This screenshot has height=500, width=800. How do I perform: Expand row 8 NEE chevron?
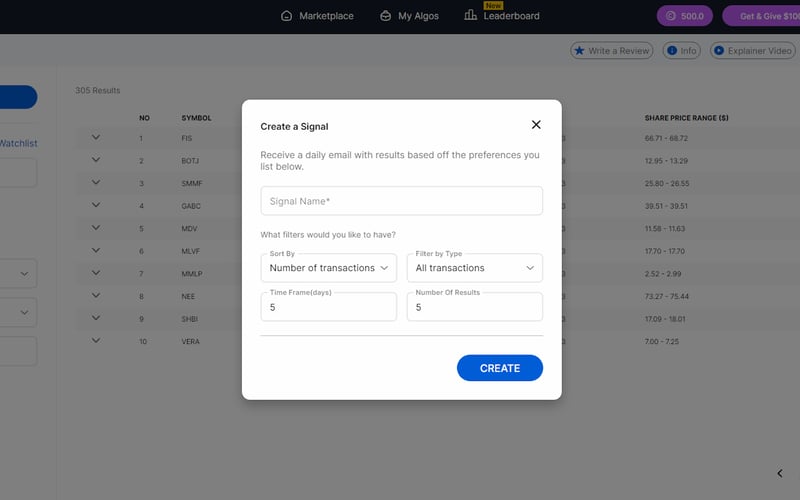[x=96, y=295]
